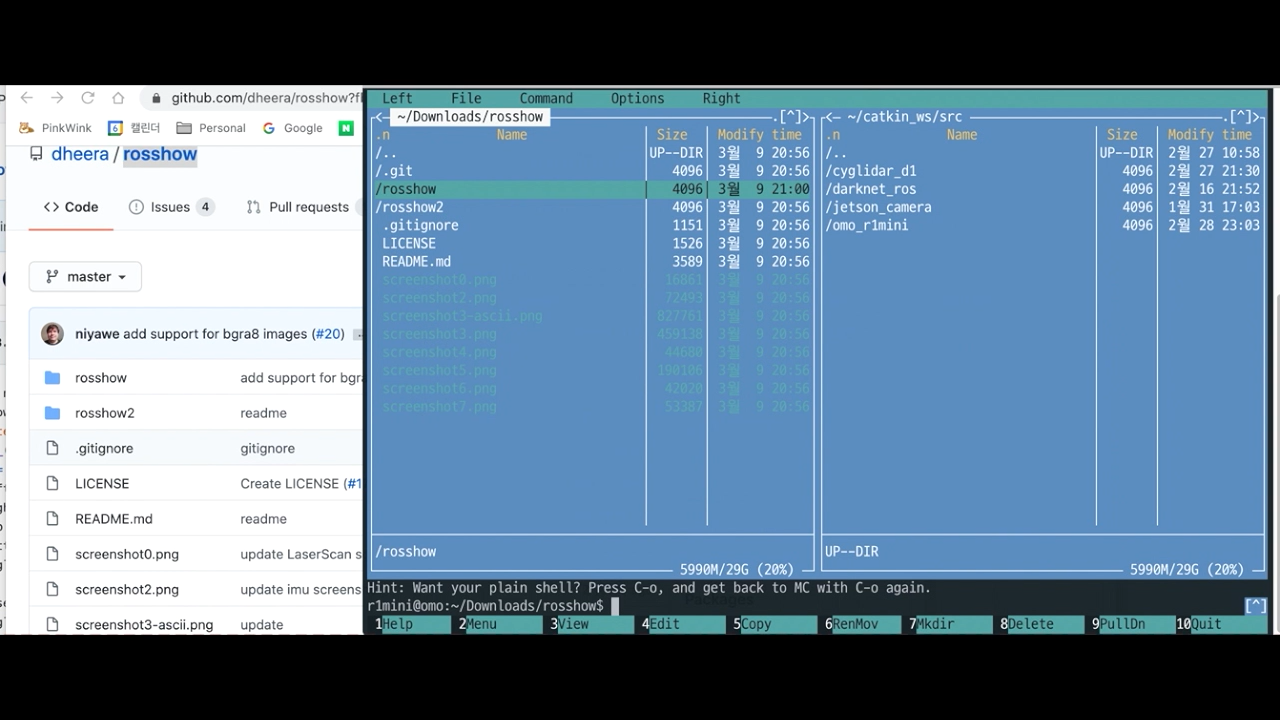Click the 2 Menu function key button

[x=501, y=624]
